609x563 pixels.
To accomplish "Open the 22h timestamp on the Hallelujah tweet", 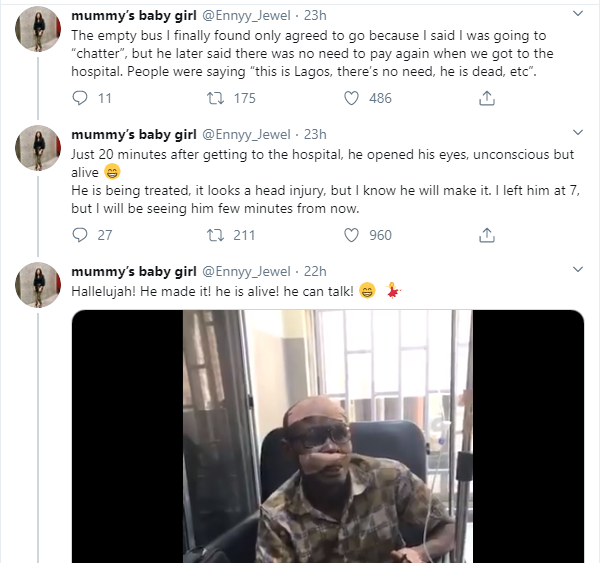I will (313, 271).
